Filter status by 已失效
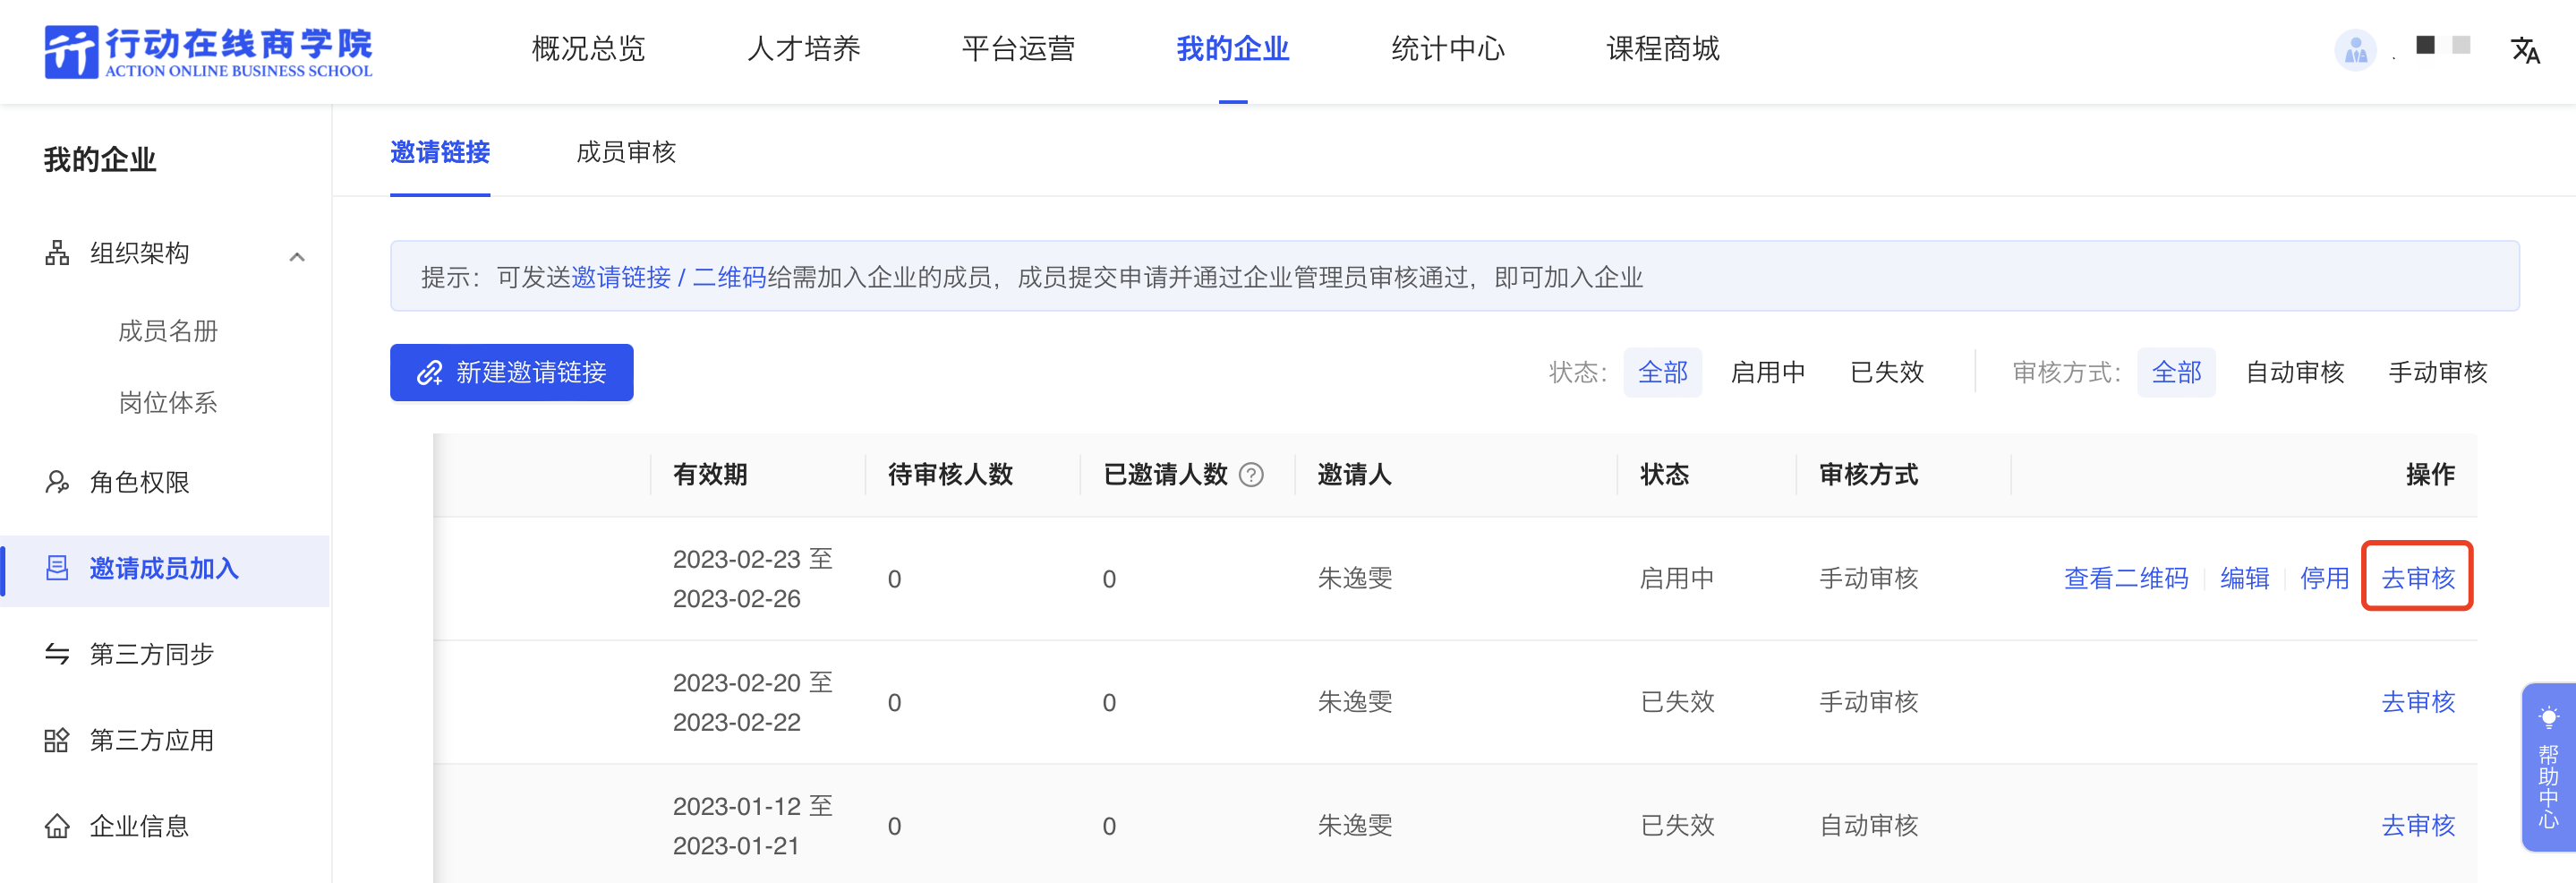Screen dimensions: 2576x883 1887,372
